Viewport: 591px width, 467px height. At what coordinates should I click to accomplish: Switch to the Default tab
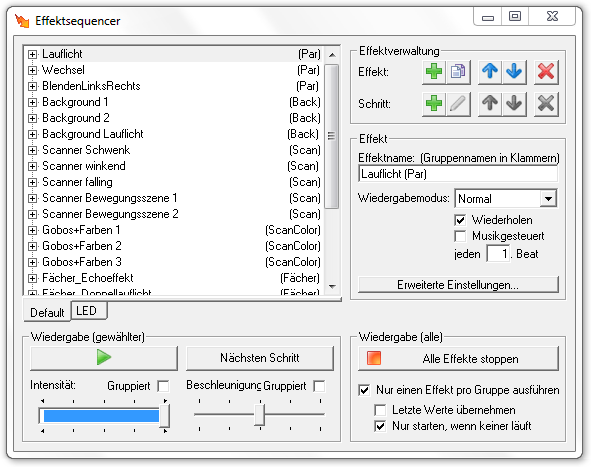[x=47, y=312]
